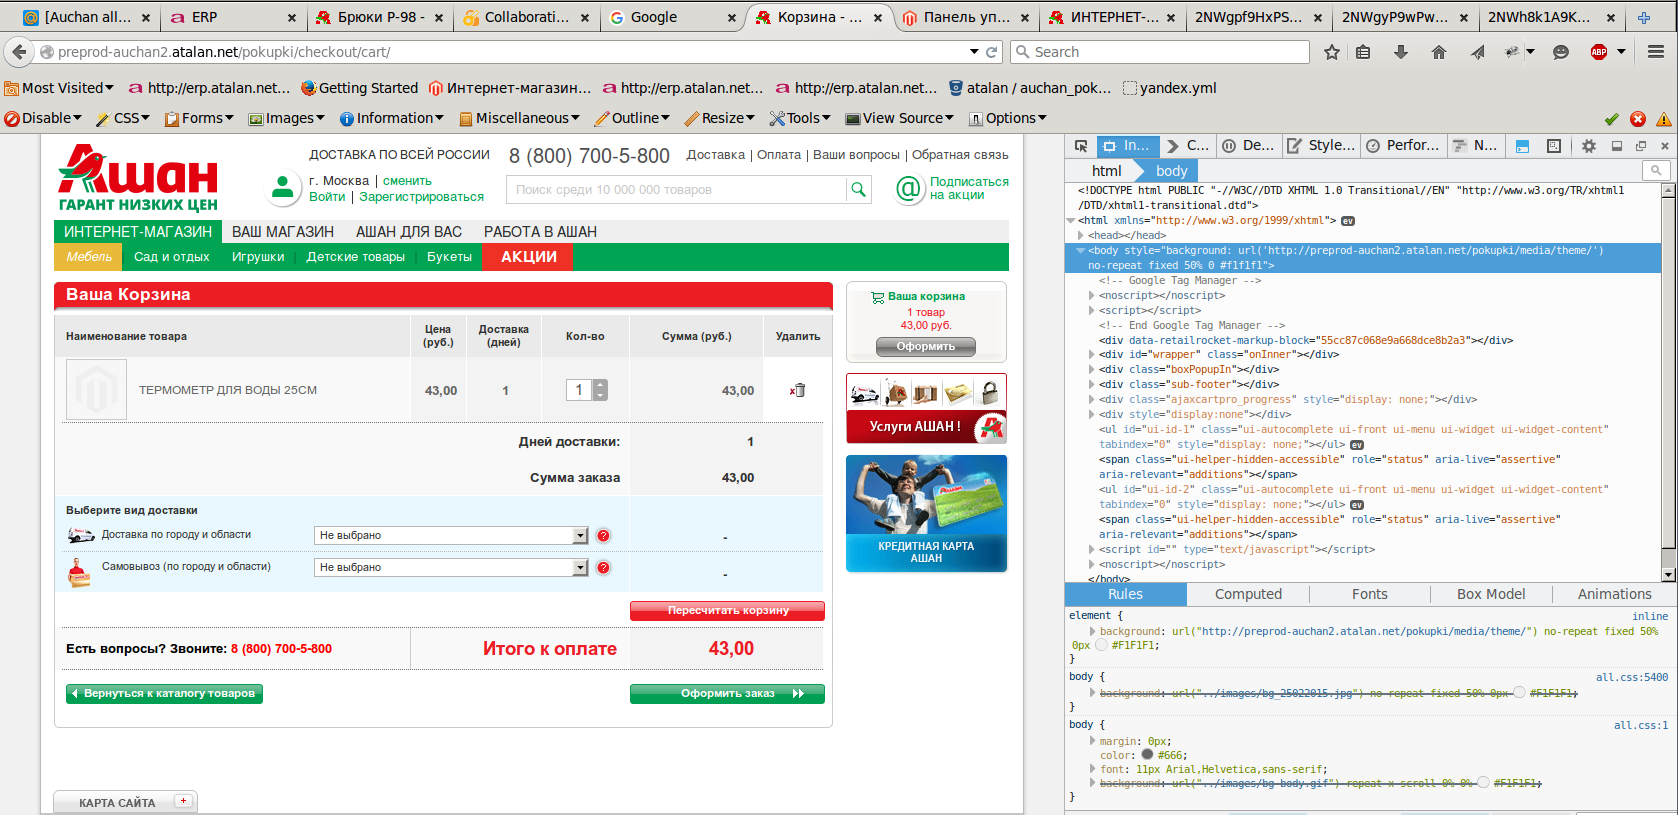
Task: Open the Adblock Plus ABP icon
Action: click(x=1599, y=52)
